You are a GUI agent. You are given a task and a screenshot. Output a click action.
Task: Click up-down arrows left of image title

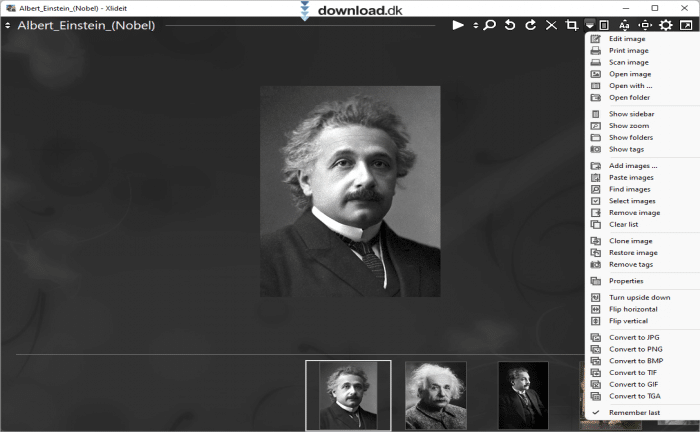pyautogui.click(x=8, y=25)
